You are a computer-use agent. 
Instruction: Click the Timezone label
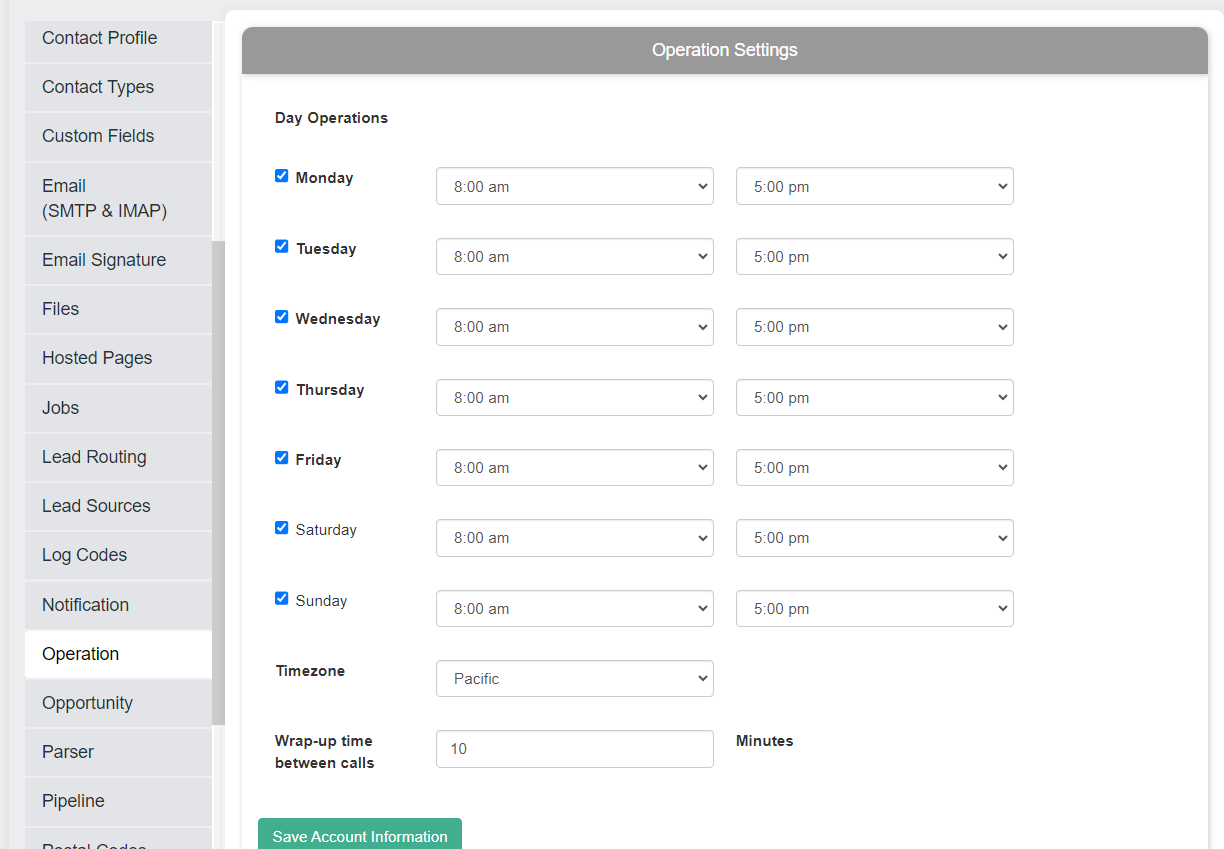point(310,671)
